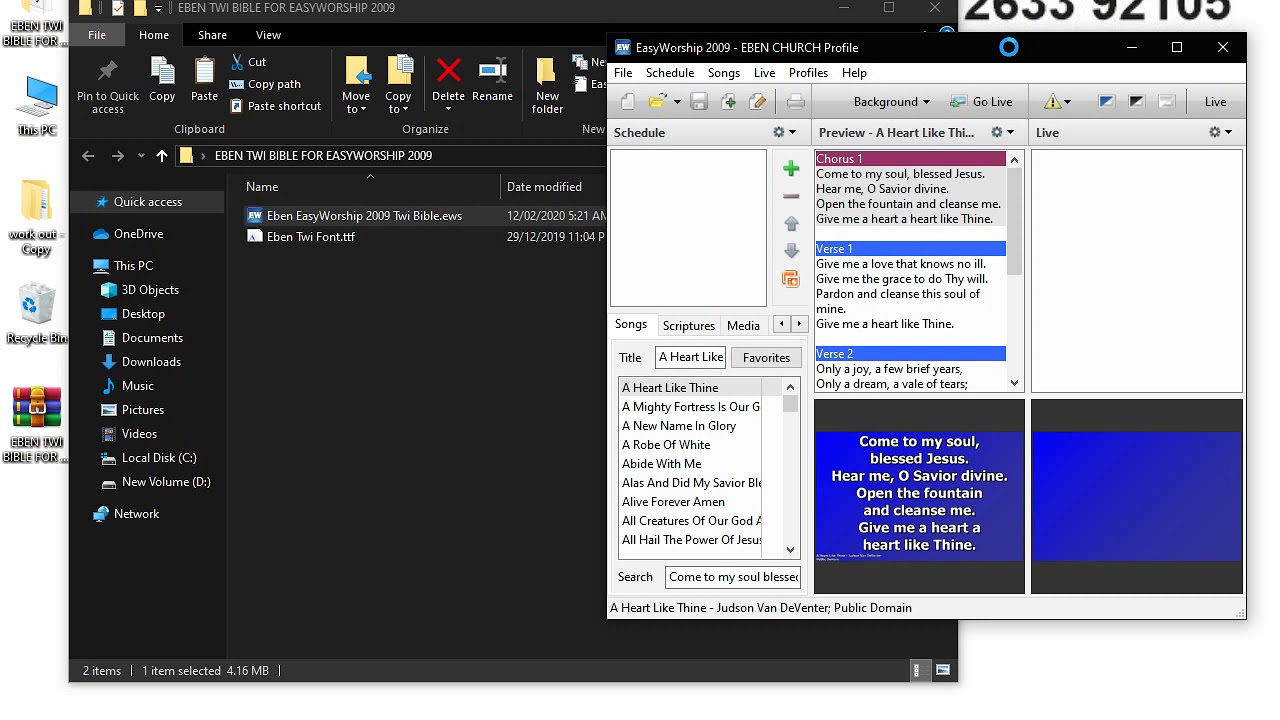Screen dimensions: 1280x720
Task: Click the green plus add-to-schedule icon
Action: click(791, 169)
